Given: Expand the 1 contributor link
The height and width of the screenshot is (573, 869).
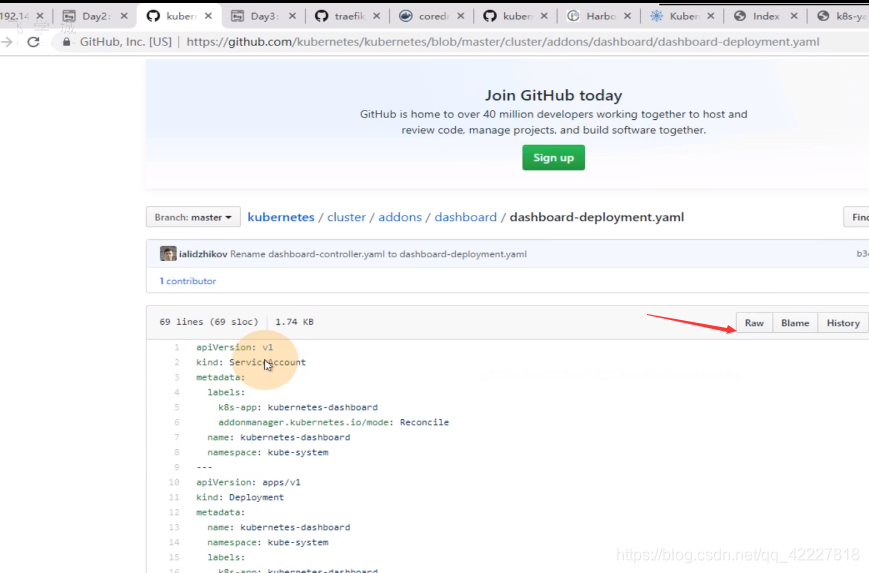Looking at the screenshot, I should pyautogui.click(x=188, y=281).
